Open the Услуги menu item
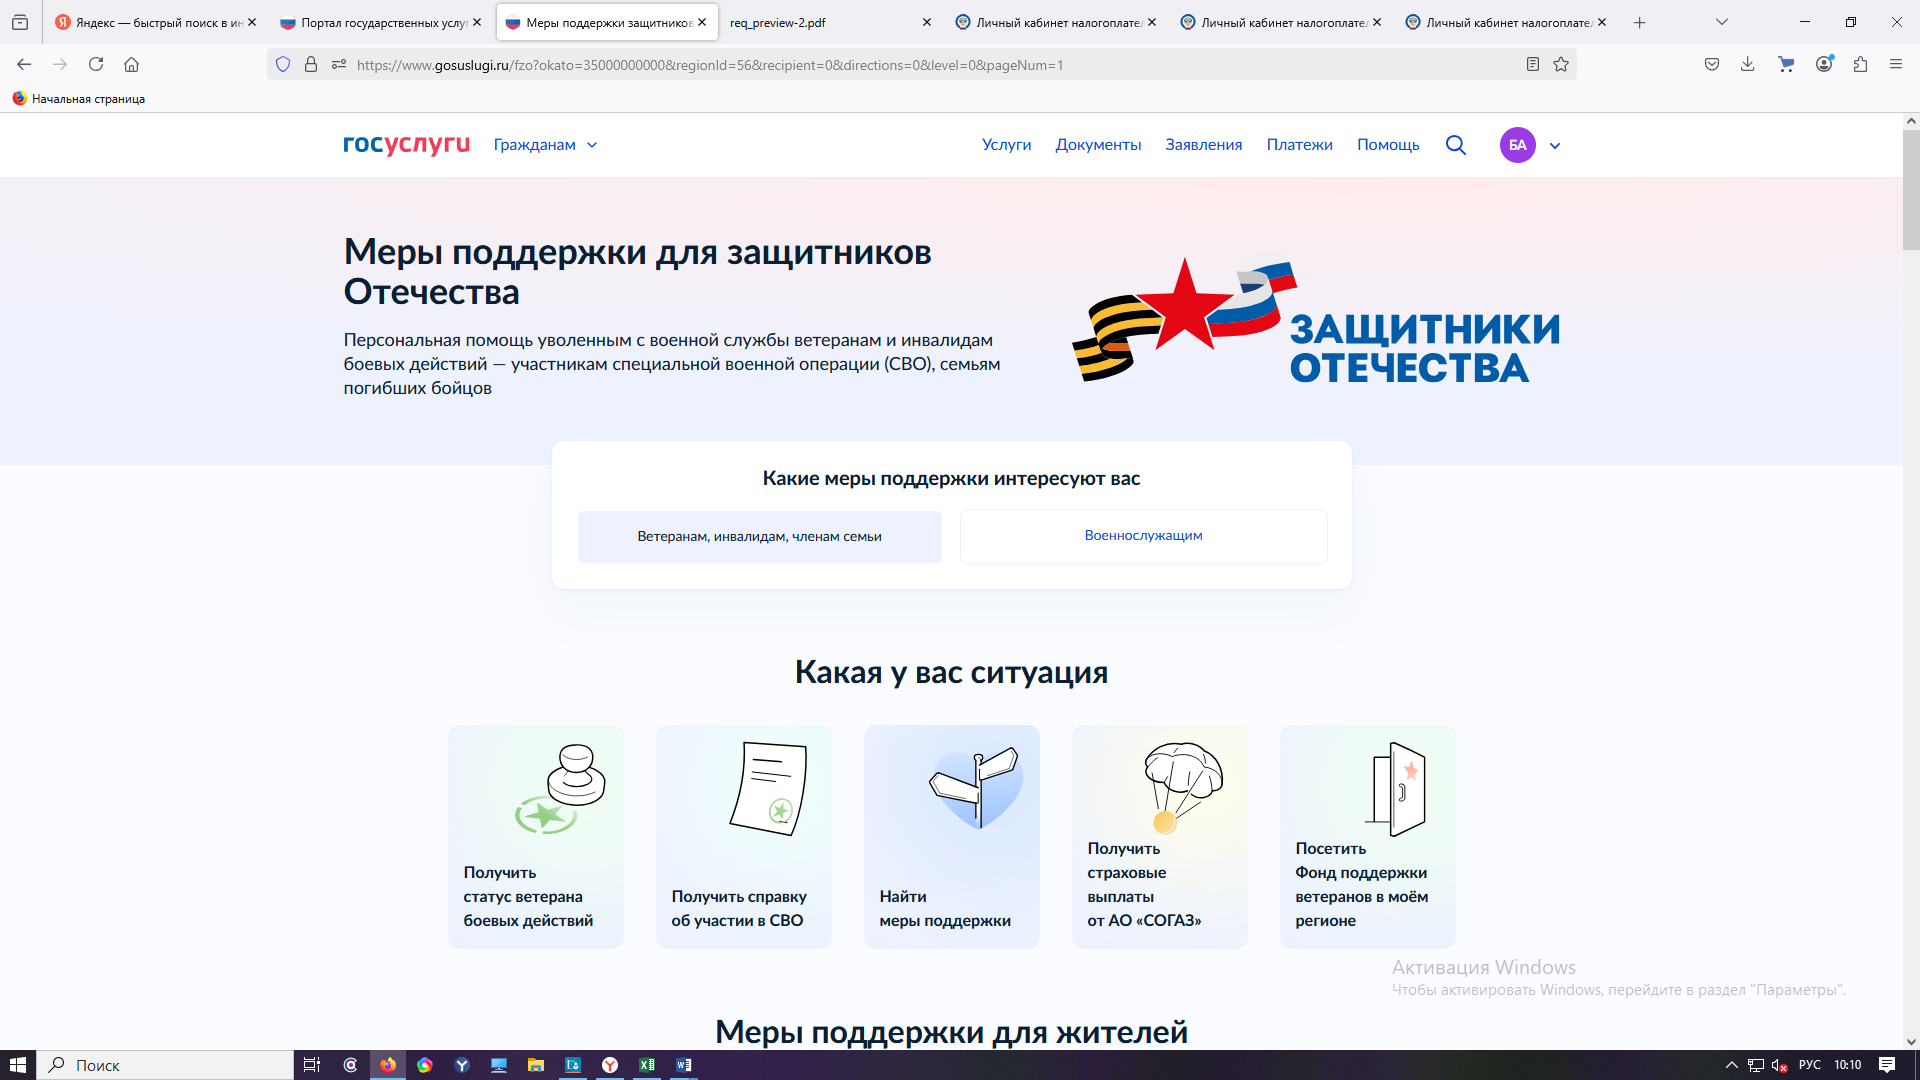Screen dimensions: 1920x1080 pyautogui.click(x=1006, y=145)
